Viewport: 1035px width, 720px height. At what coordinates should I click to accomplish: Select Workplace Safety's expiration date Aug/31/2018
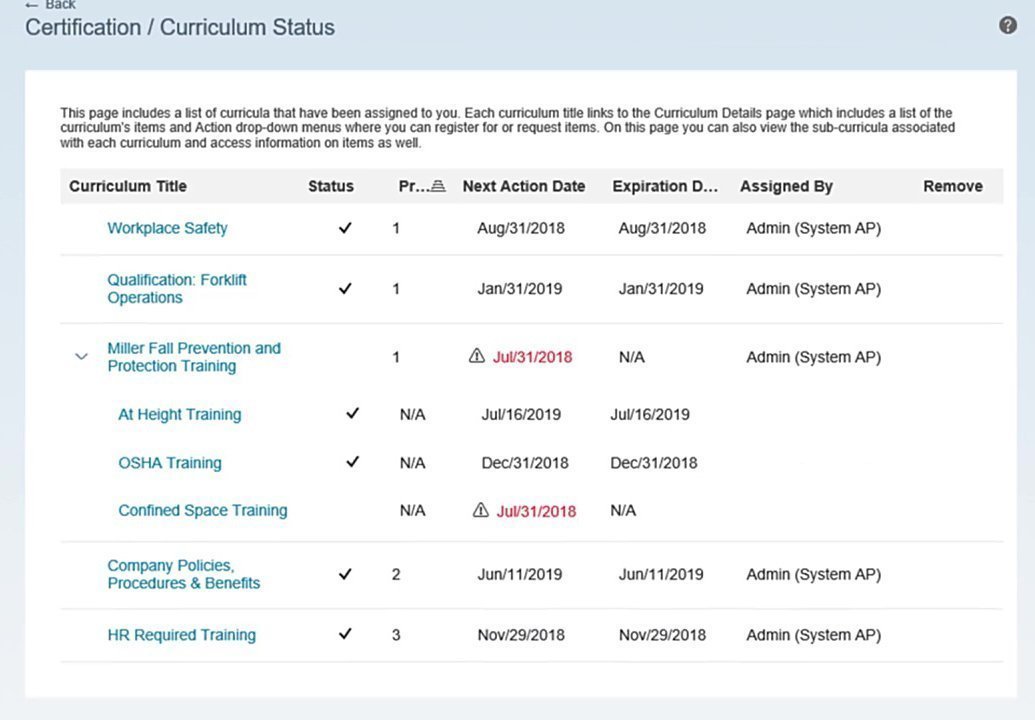click(662, 228)
